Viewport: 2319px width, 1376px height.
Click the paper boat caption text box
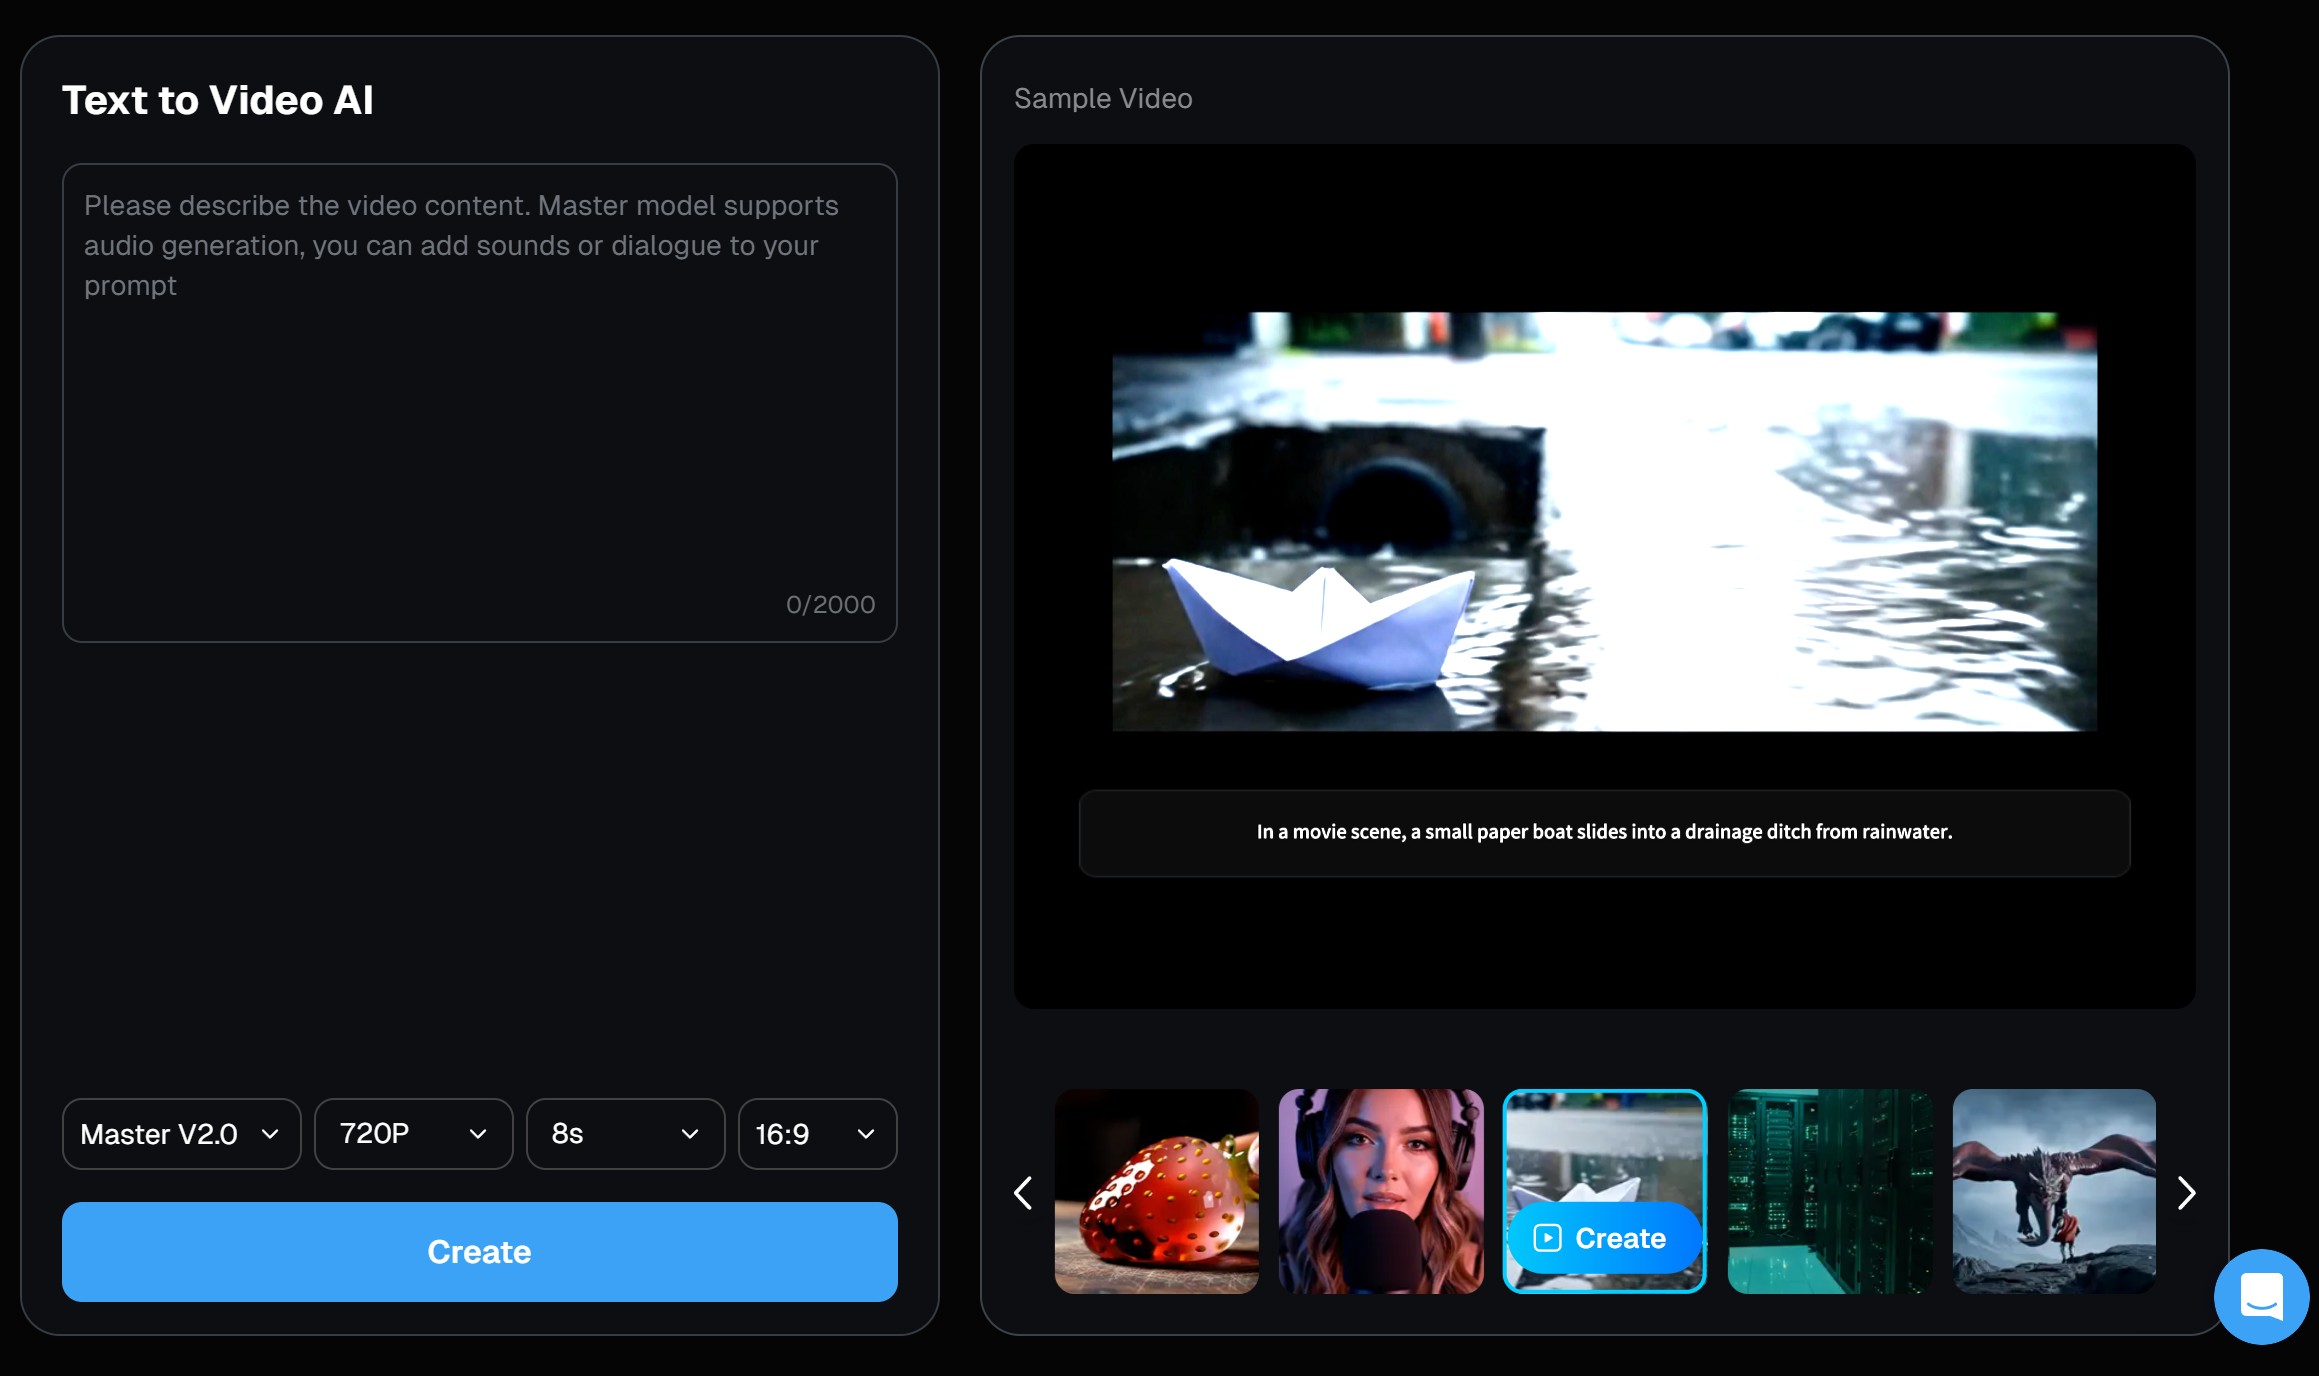pos(1604,832)
